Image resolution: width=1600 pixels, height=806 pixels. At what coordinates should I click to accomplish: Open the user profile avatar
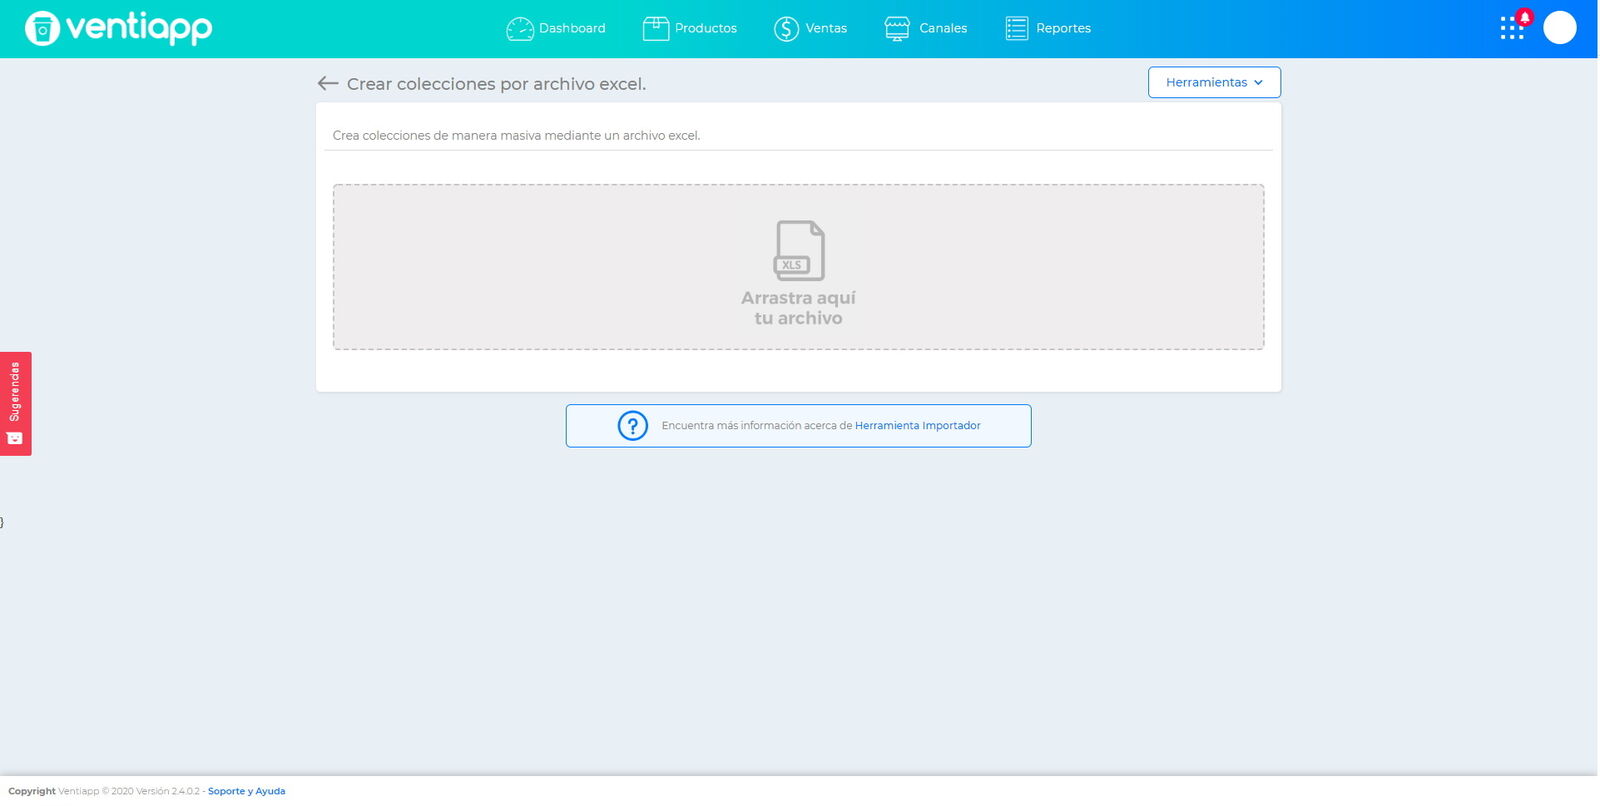1560,28
